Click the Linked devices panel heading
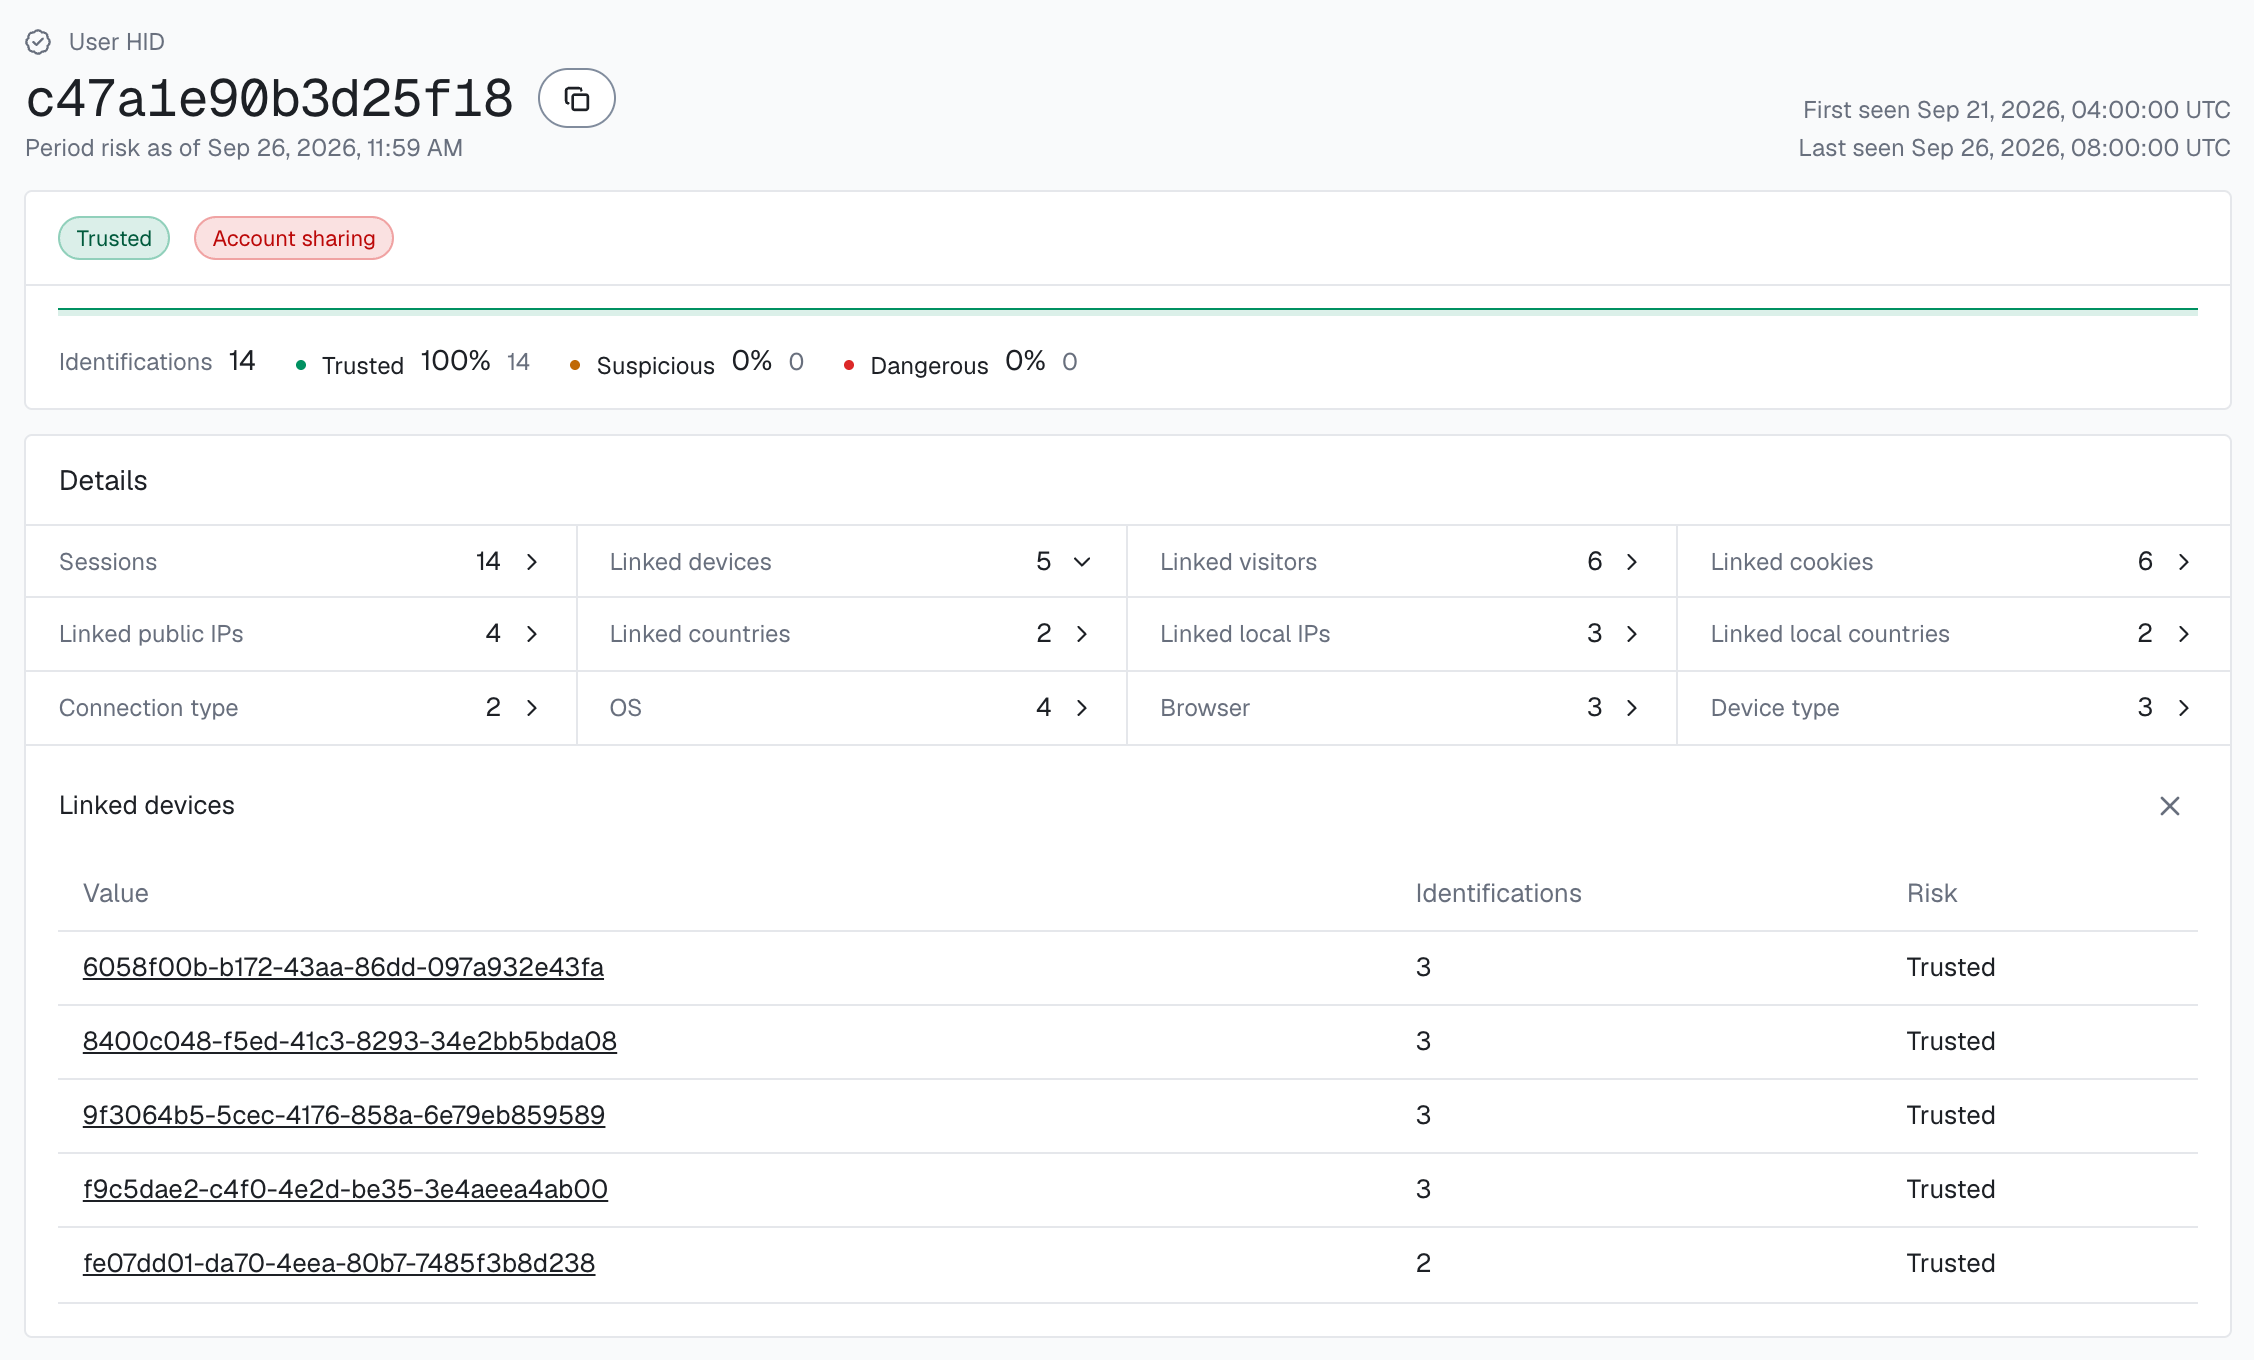 pos(146,806)
